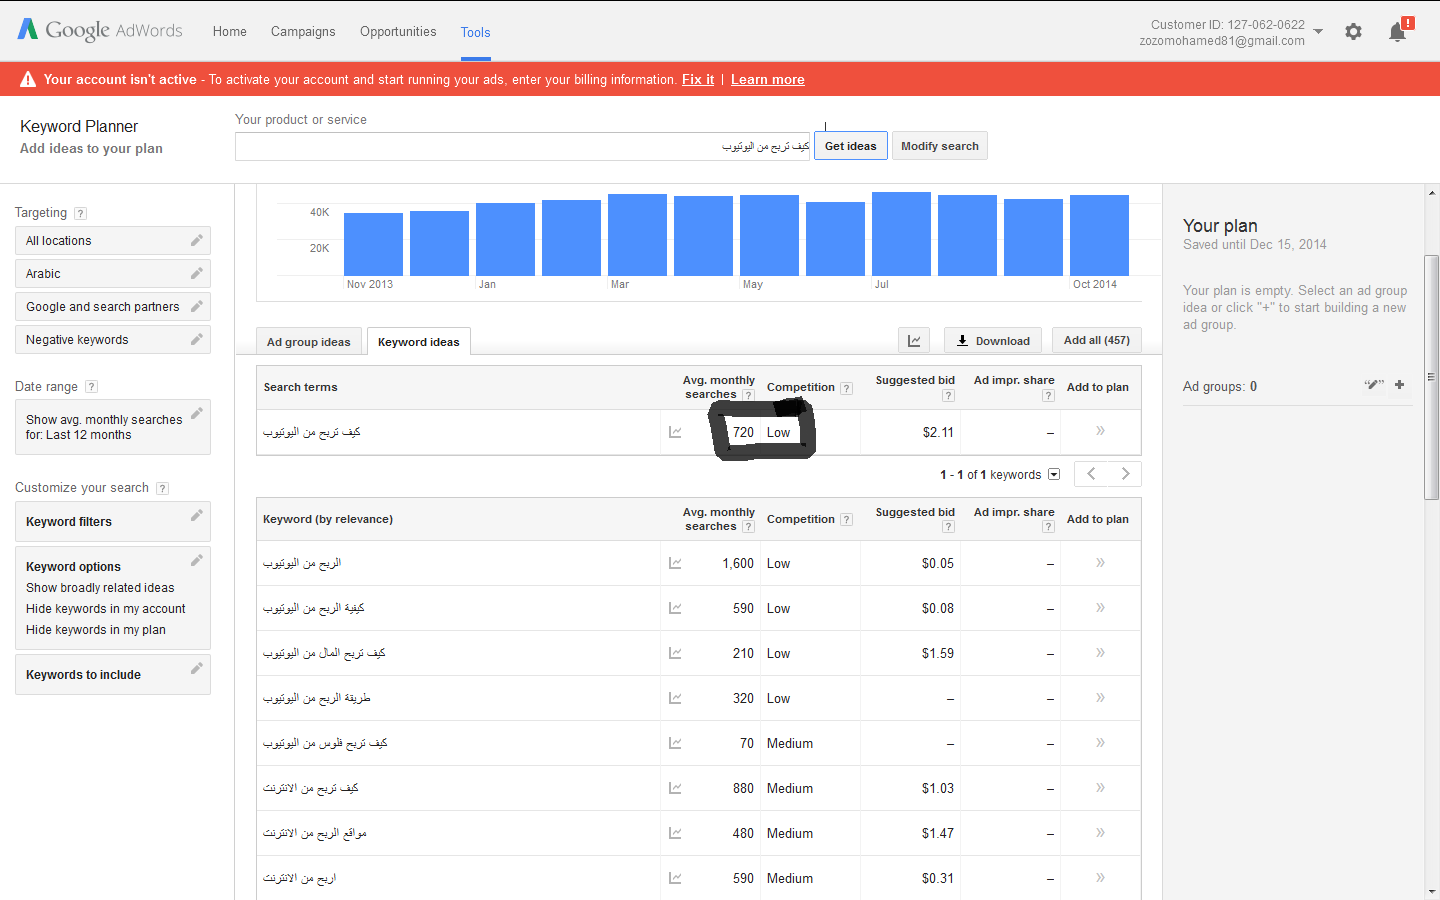Image resolution: width=1440 pixels, height=900 pixels.
Task: Follow the Fix it billing link
Action: [698, 79]
